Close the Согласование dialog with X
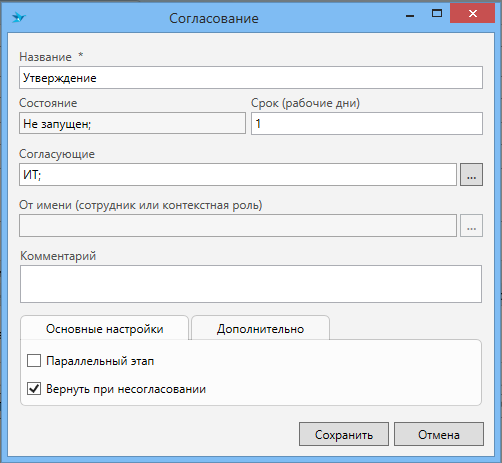Viewport: 502px width, 463px height. pyautogui.click(x=472, y=13)
